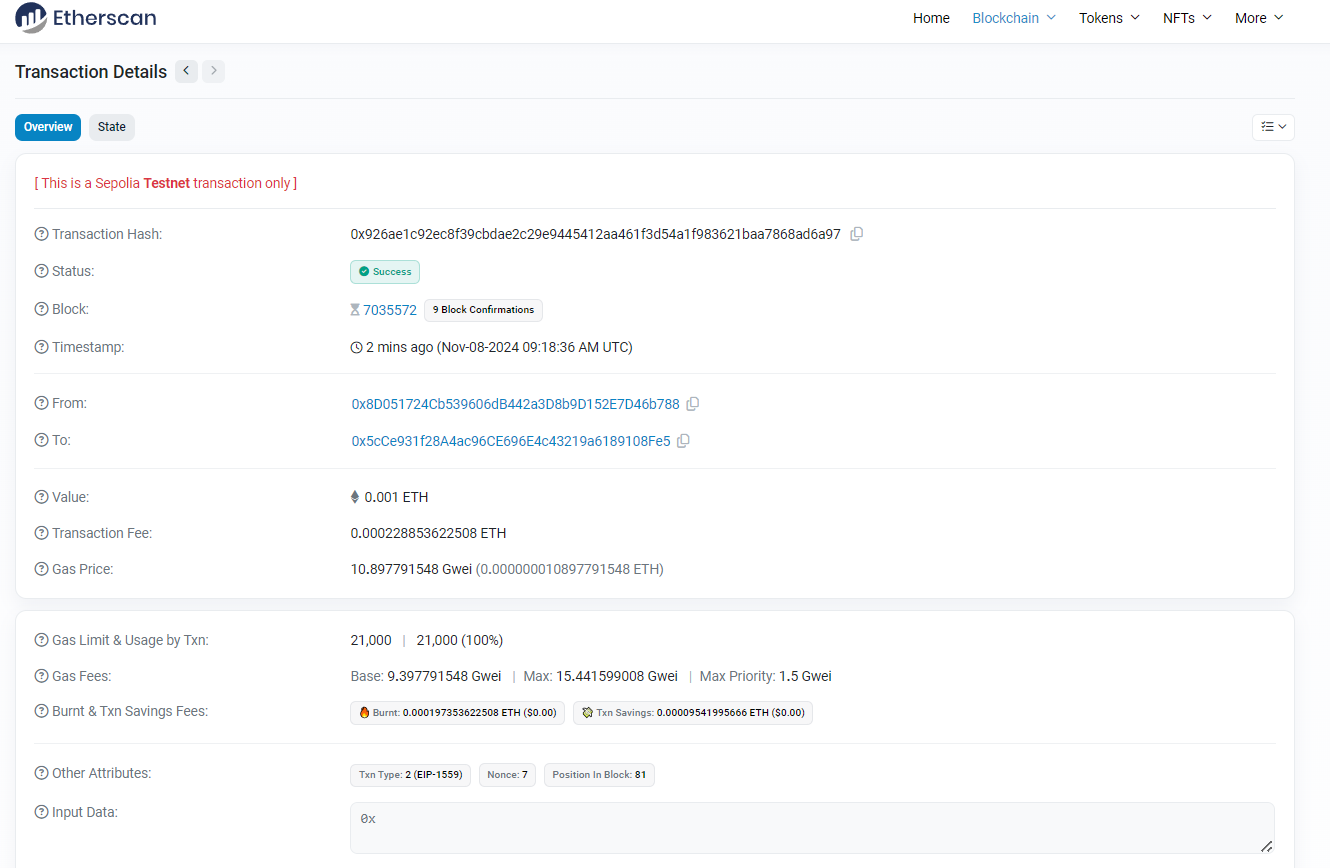
Task: Click help icon beside Burnt & Txn Savings
Action: [x=41, y=711]
